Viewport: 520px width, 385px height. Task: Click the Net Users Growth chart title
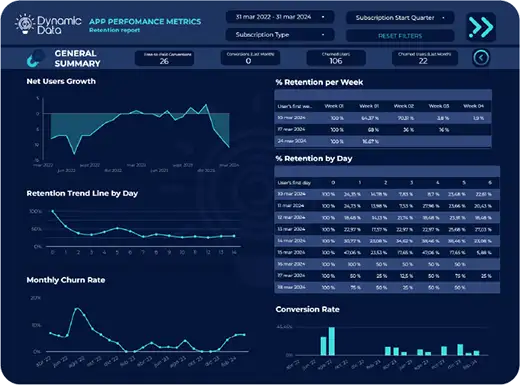61,81
